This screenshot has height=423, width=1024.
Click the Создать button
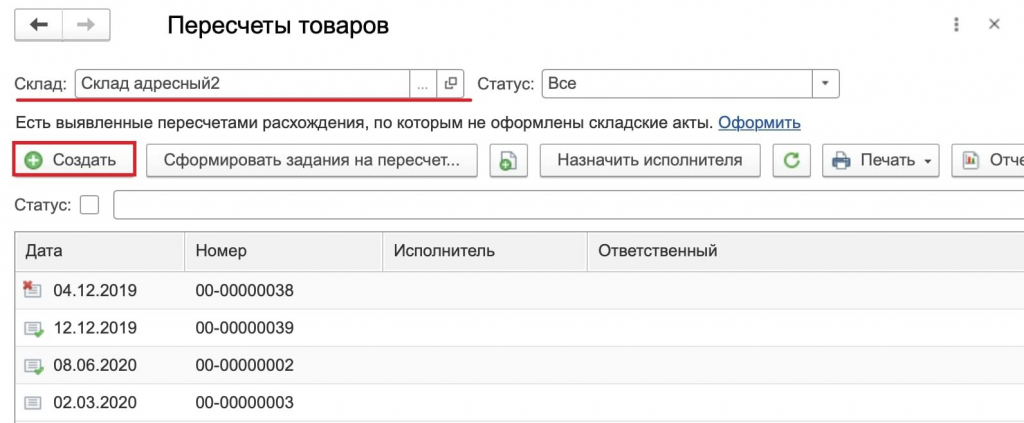pyautogui.click(x=74, y=161)
